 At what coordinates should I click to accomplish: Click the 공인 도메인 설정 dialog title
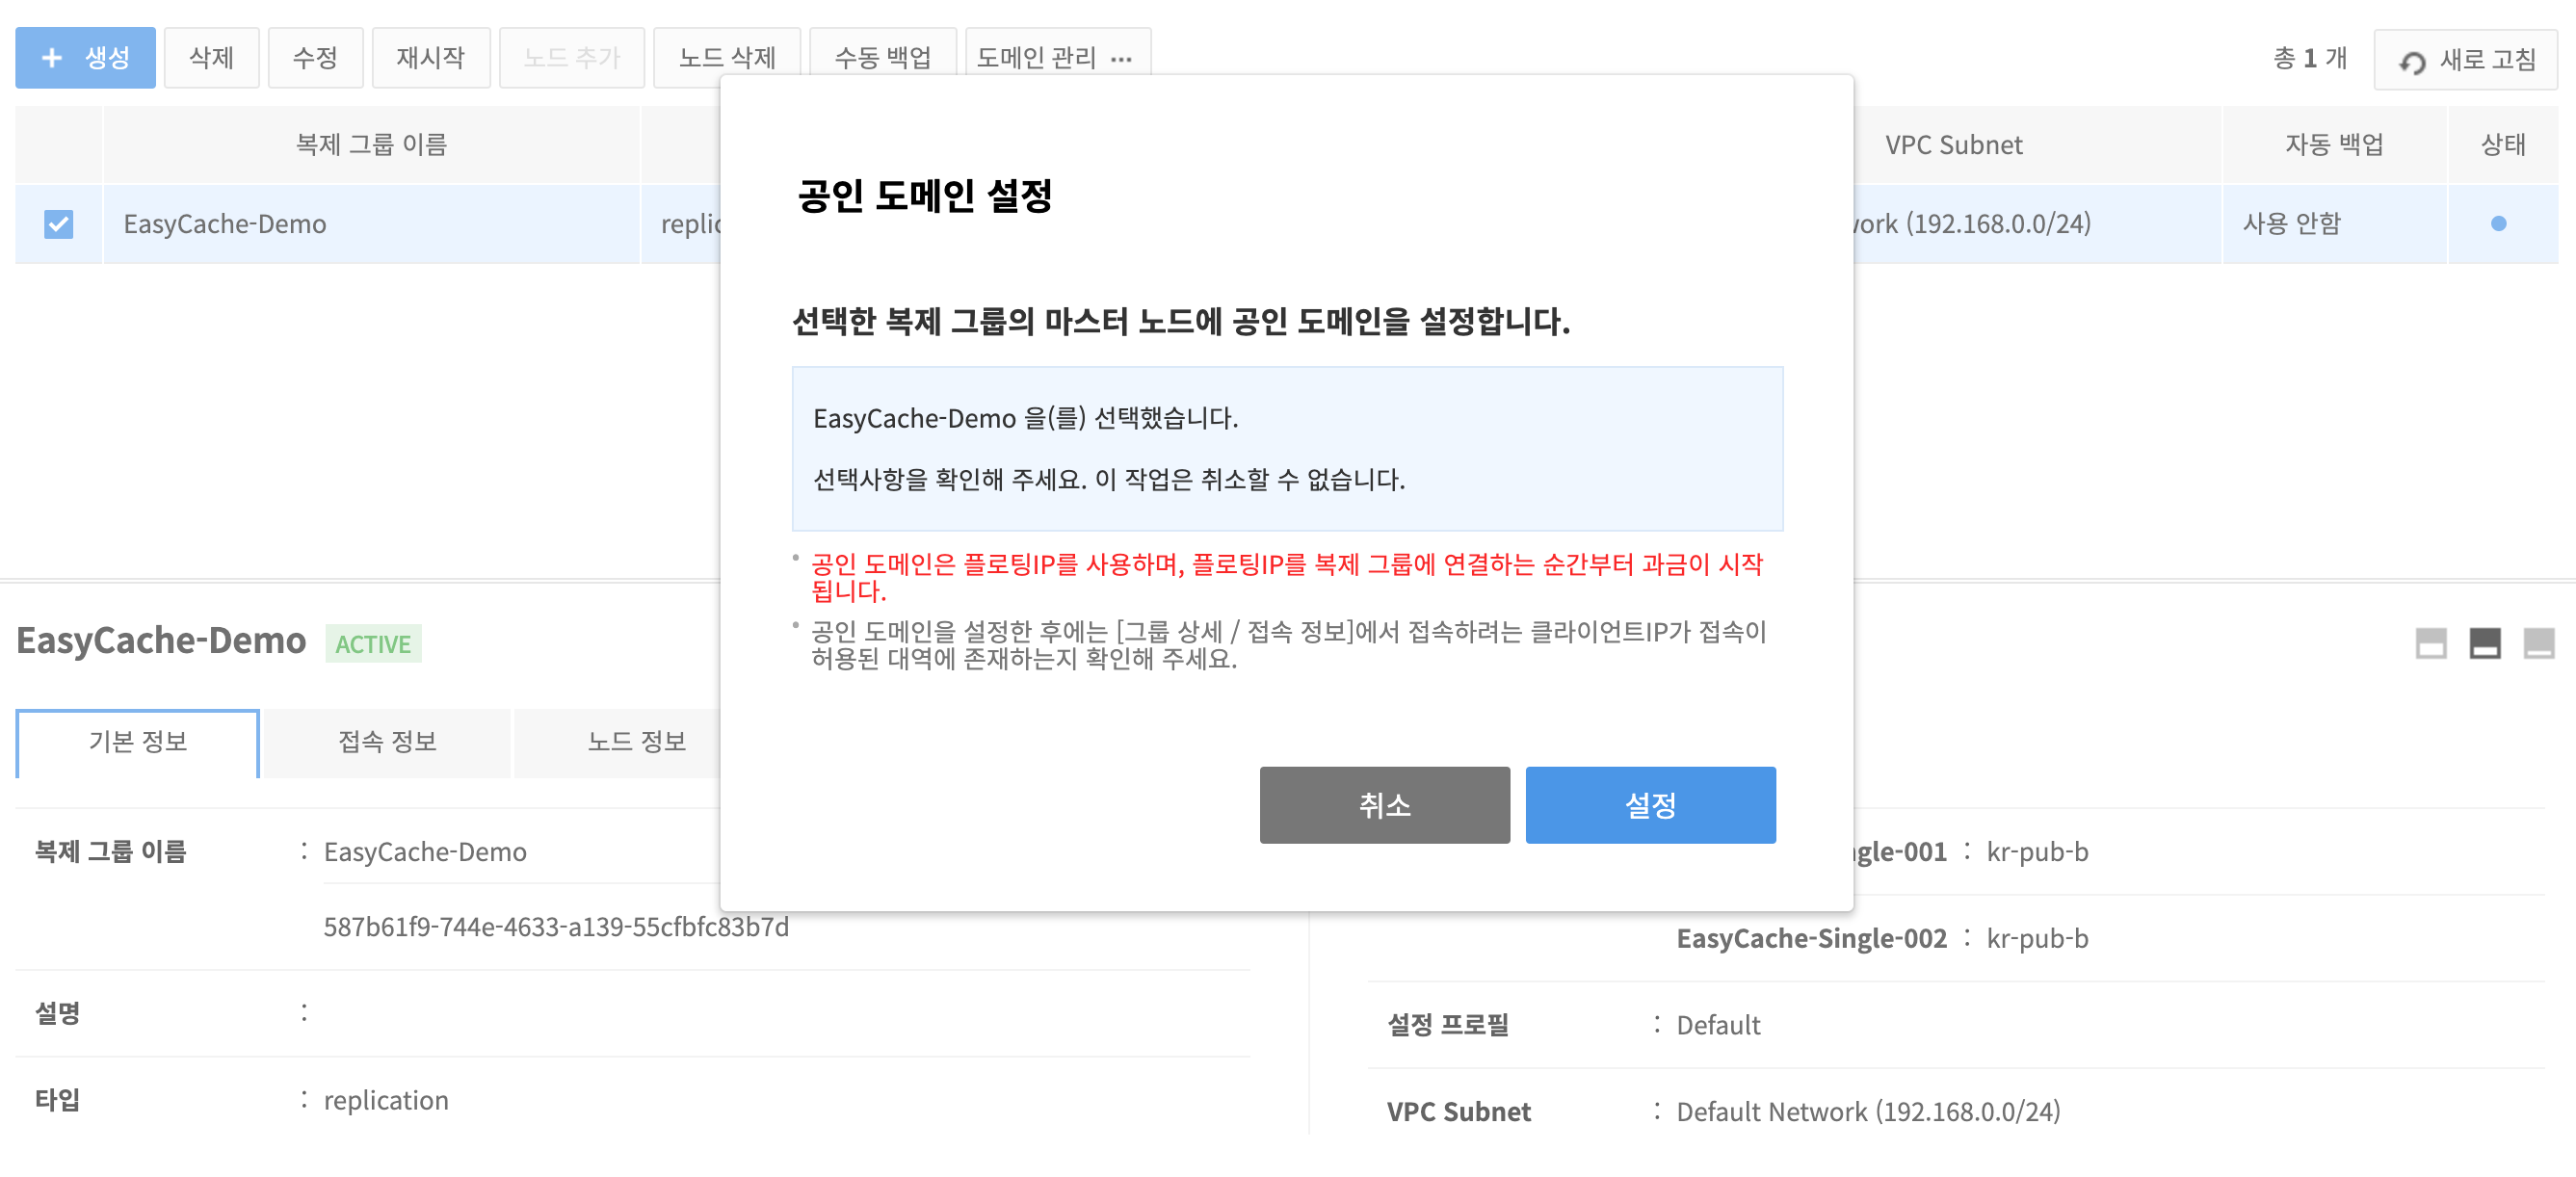pyautogui.click(x=925, y=195)
